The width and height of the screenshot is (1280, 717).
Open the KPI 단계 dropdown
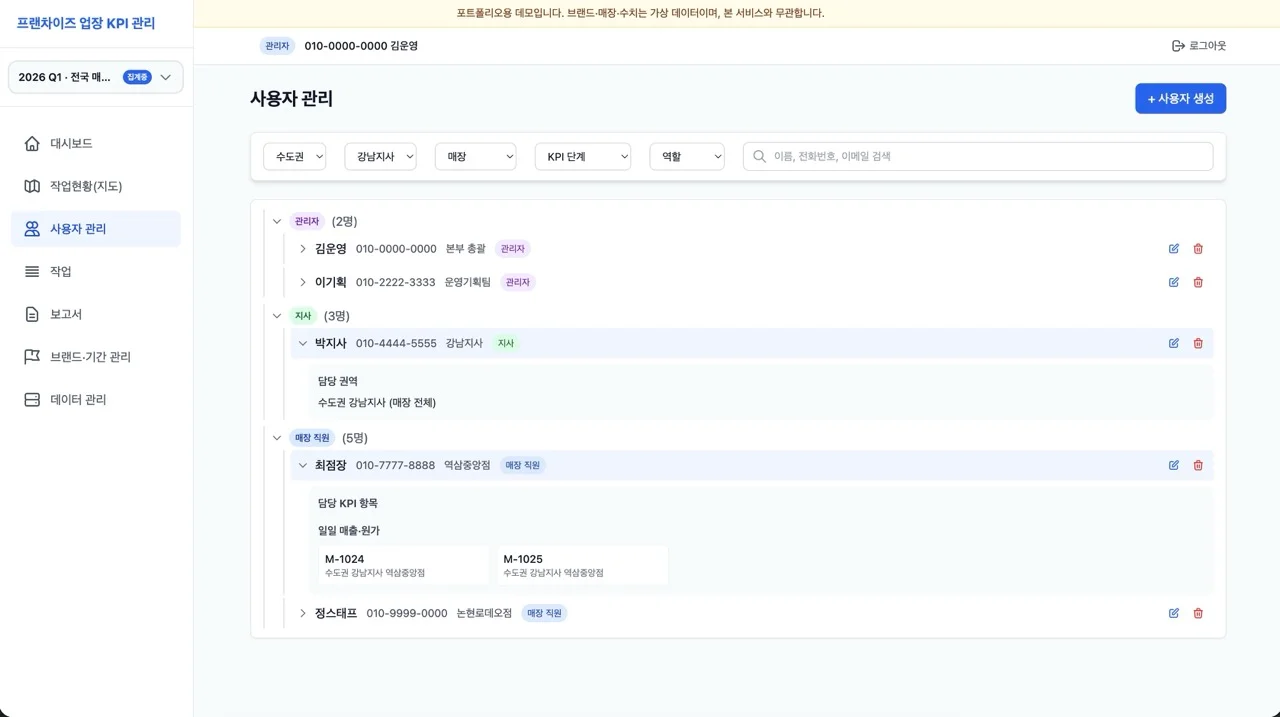pos(583,156)
